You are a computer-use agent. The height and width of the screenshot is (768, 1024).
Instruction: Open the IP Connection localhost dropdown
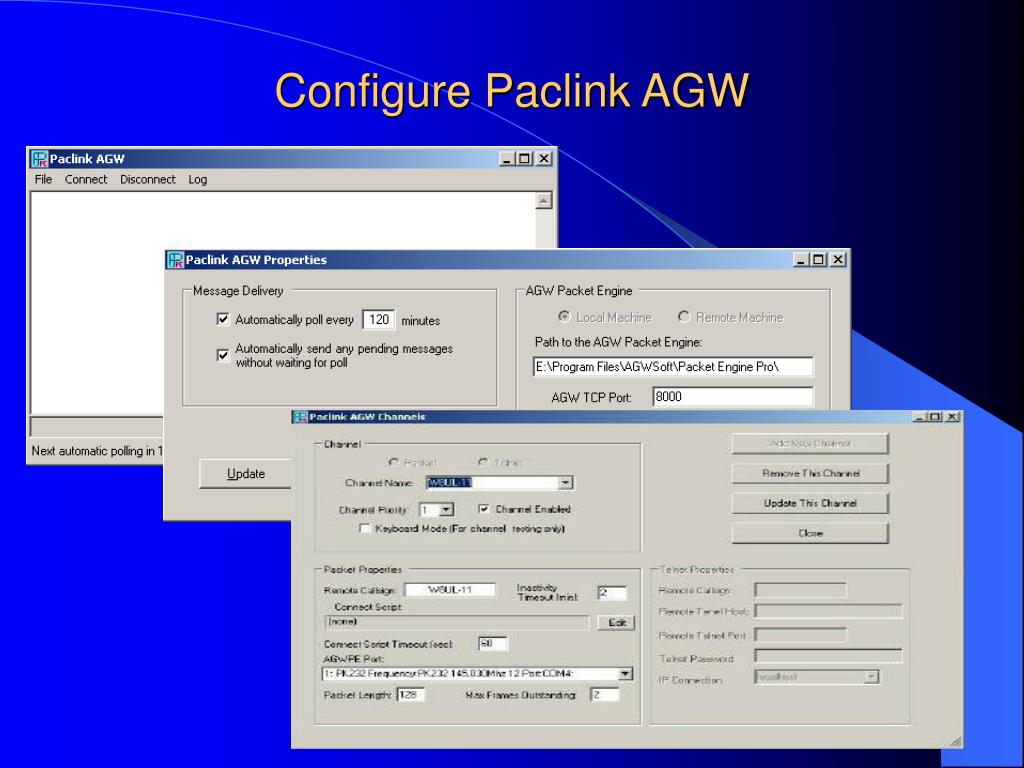(x=871, y=677)
